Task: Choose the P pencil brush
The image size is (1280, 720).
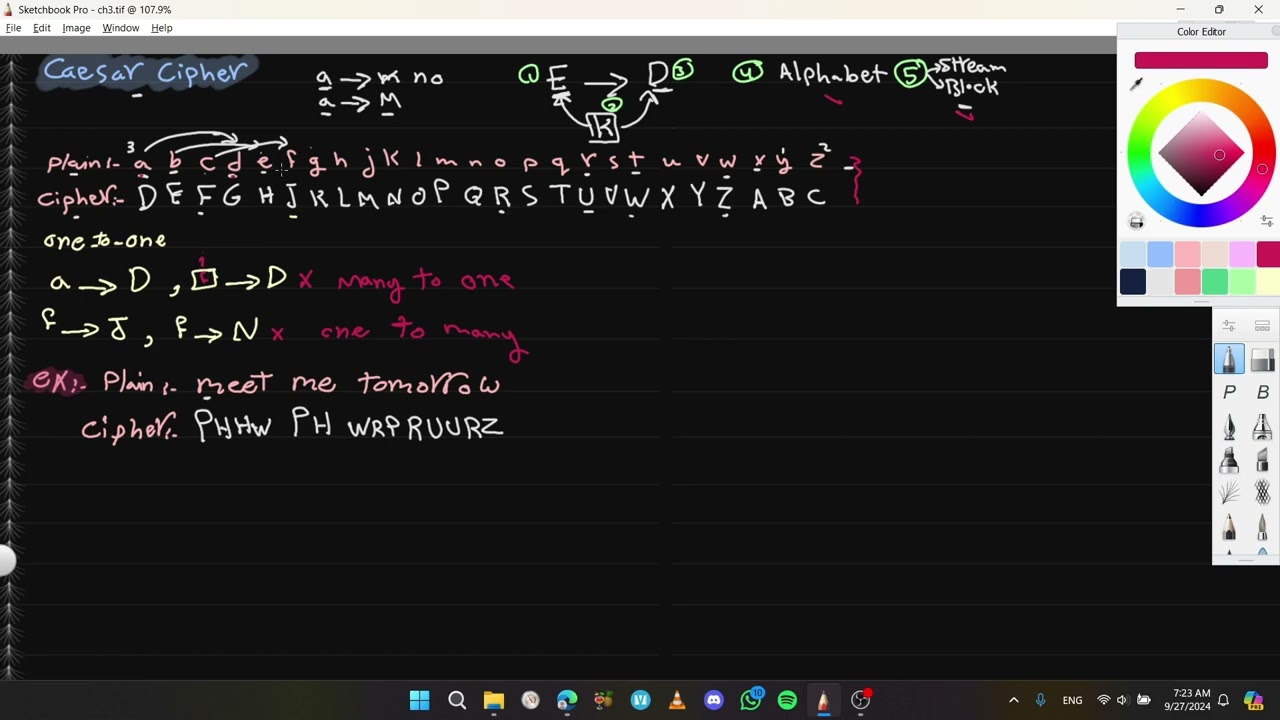Action: [1229, 392]
